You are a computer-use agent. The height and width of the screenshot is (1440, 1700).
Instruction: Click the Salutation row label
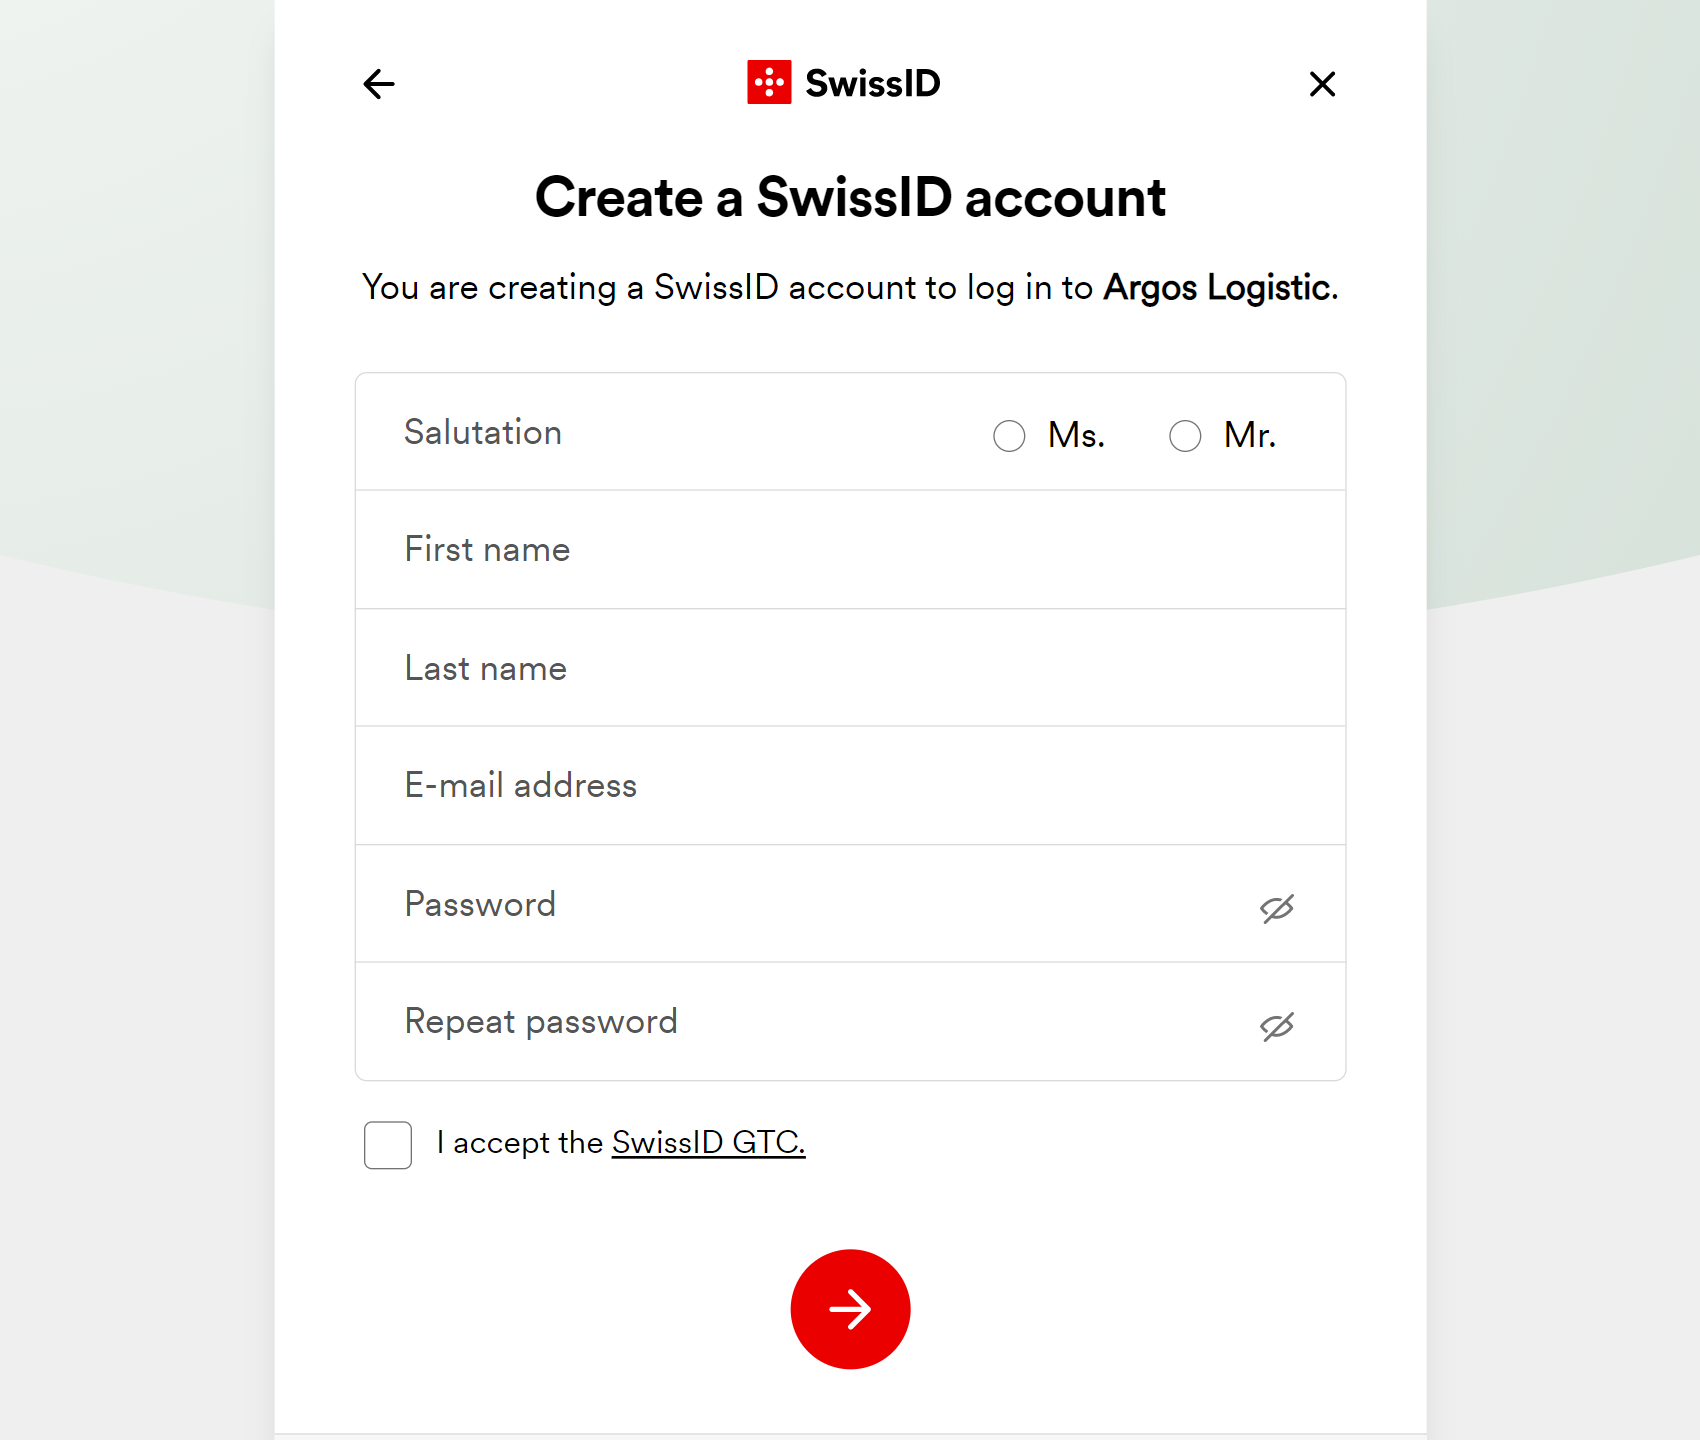tap(483, 432)
